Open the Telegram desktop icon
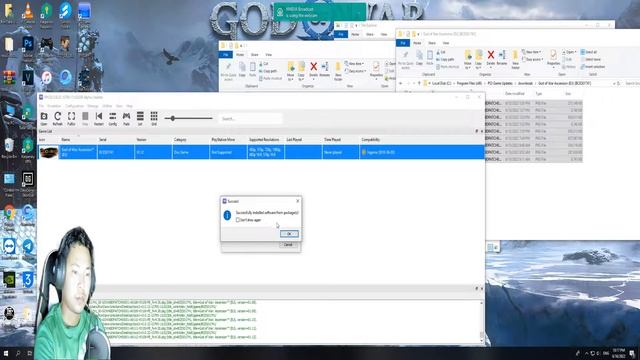The height and width of the screenshot is (360, 640). point(28,249)
